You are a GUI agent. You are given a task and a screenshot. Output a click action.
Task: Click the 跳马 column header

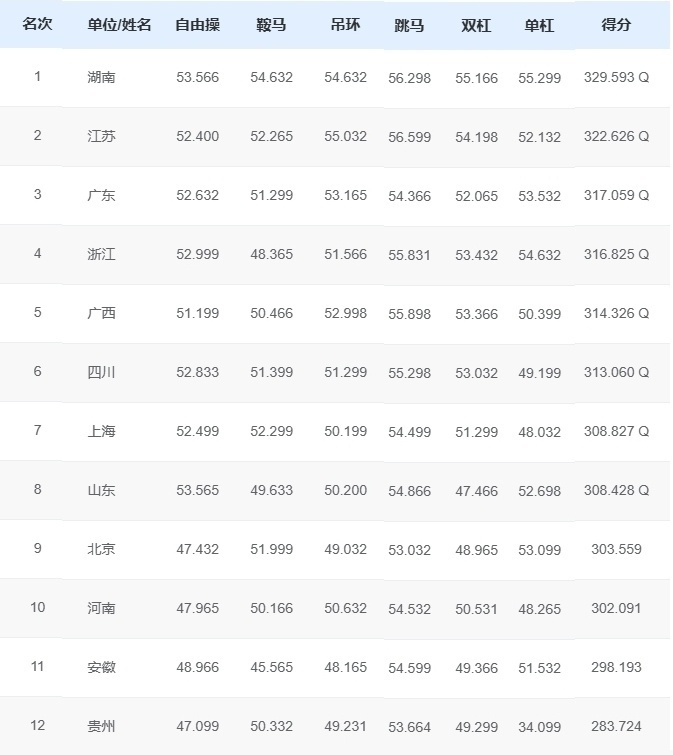point(409,24)
